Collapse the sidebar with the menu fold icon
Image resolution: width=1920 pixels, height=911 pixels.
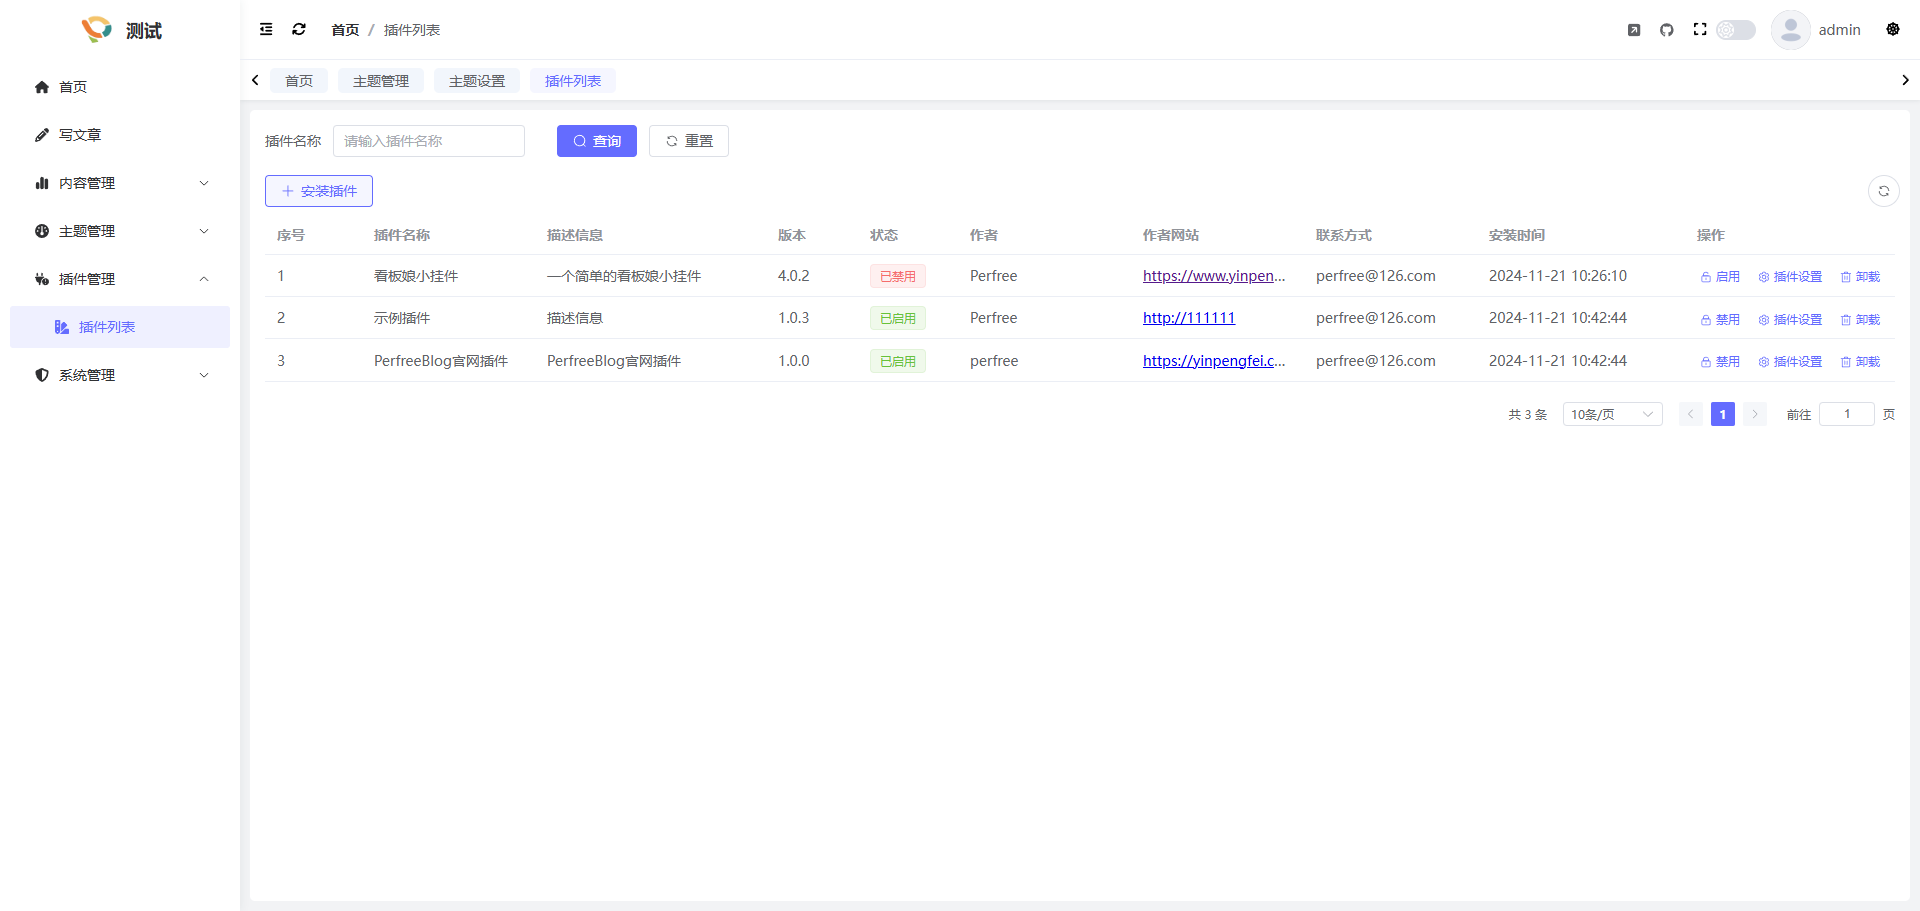tap(266, 30)
